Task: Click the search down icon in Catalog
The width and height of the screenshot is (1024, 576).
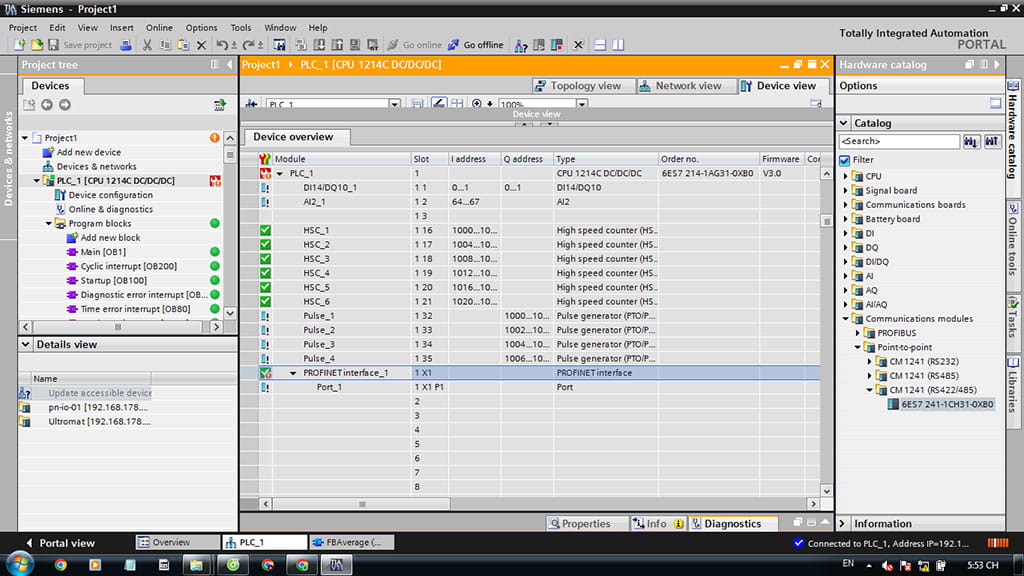Action: point(971,142)
